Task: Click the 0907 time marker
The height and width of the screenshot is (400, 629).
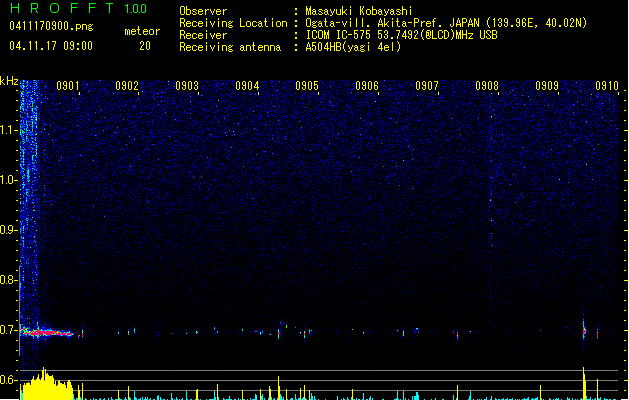Action: pos(427,86)
